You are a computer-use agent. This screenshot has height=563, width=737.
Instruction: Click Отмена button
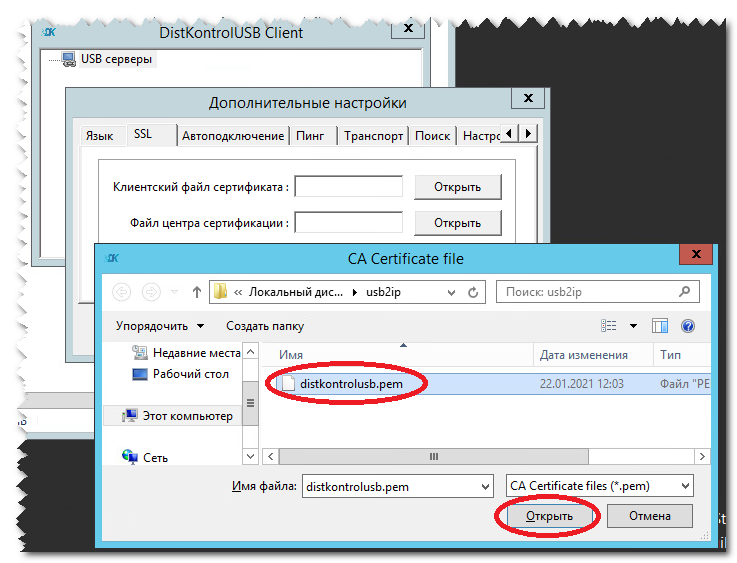(650, 516)
